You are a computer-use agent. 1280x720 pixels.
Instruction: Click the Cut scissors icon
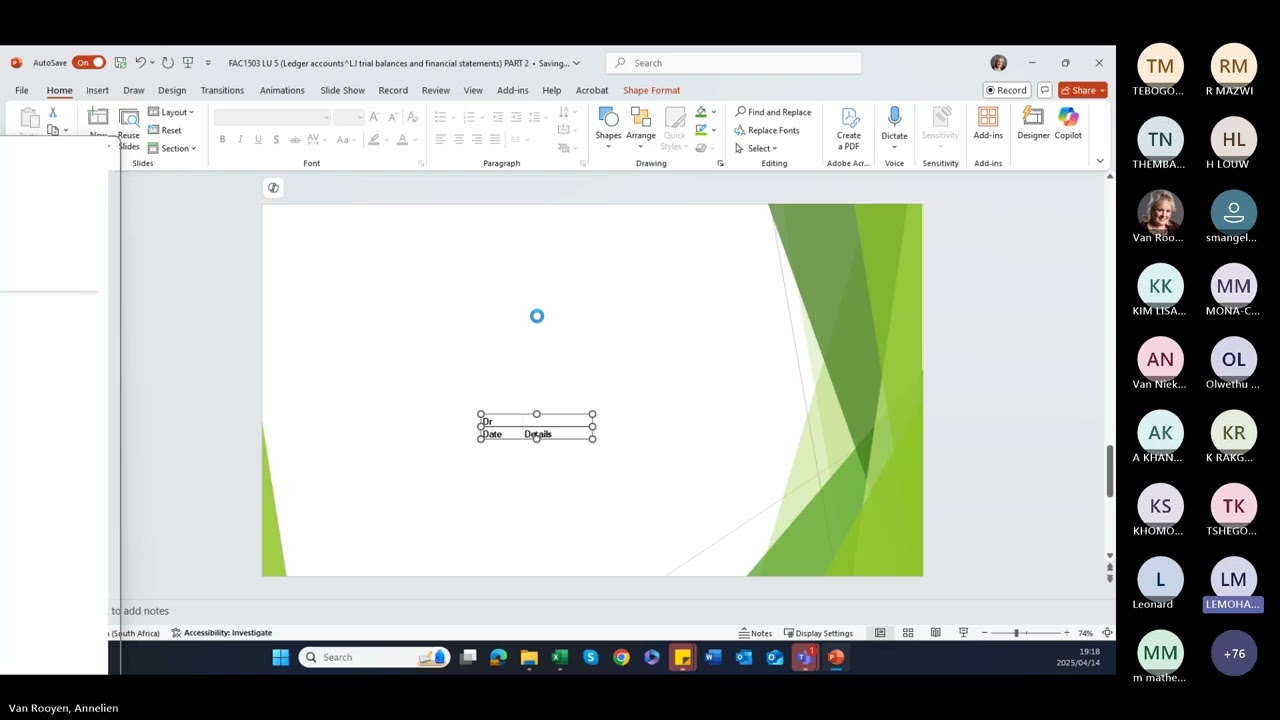point(53,113)
